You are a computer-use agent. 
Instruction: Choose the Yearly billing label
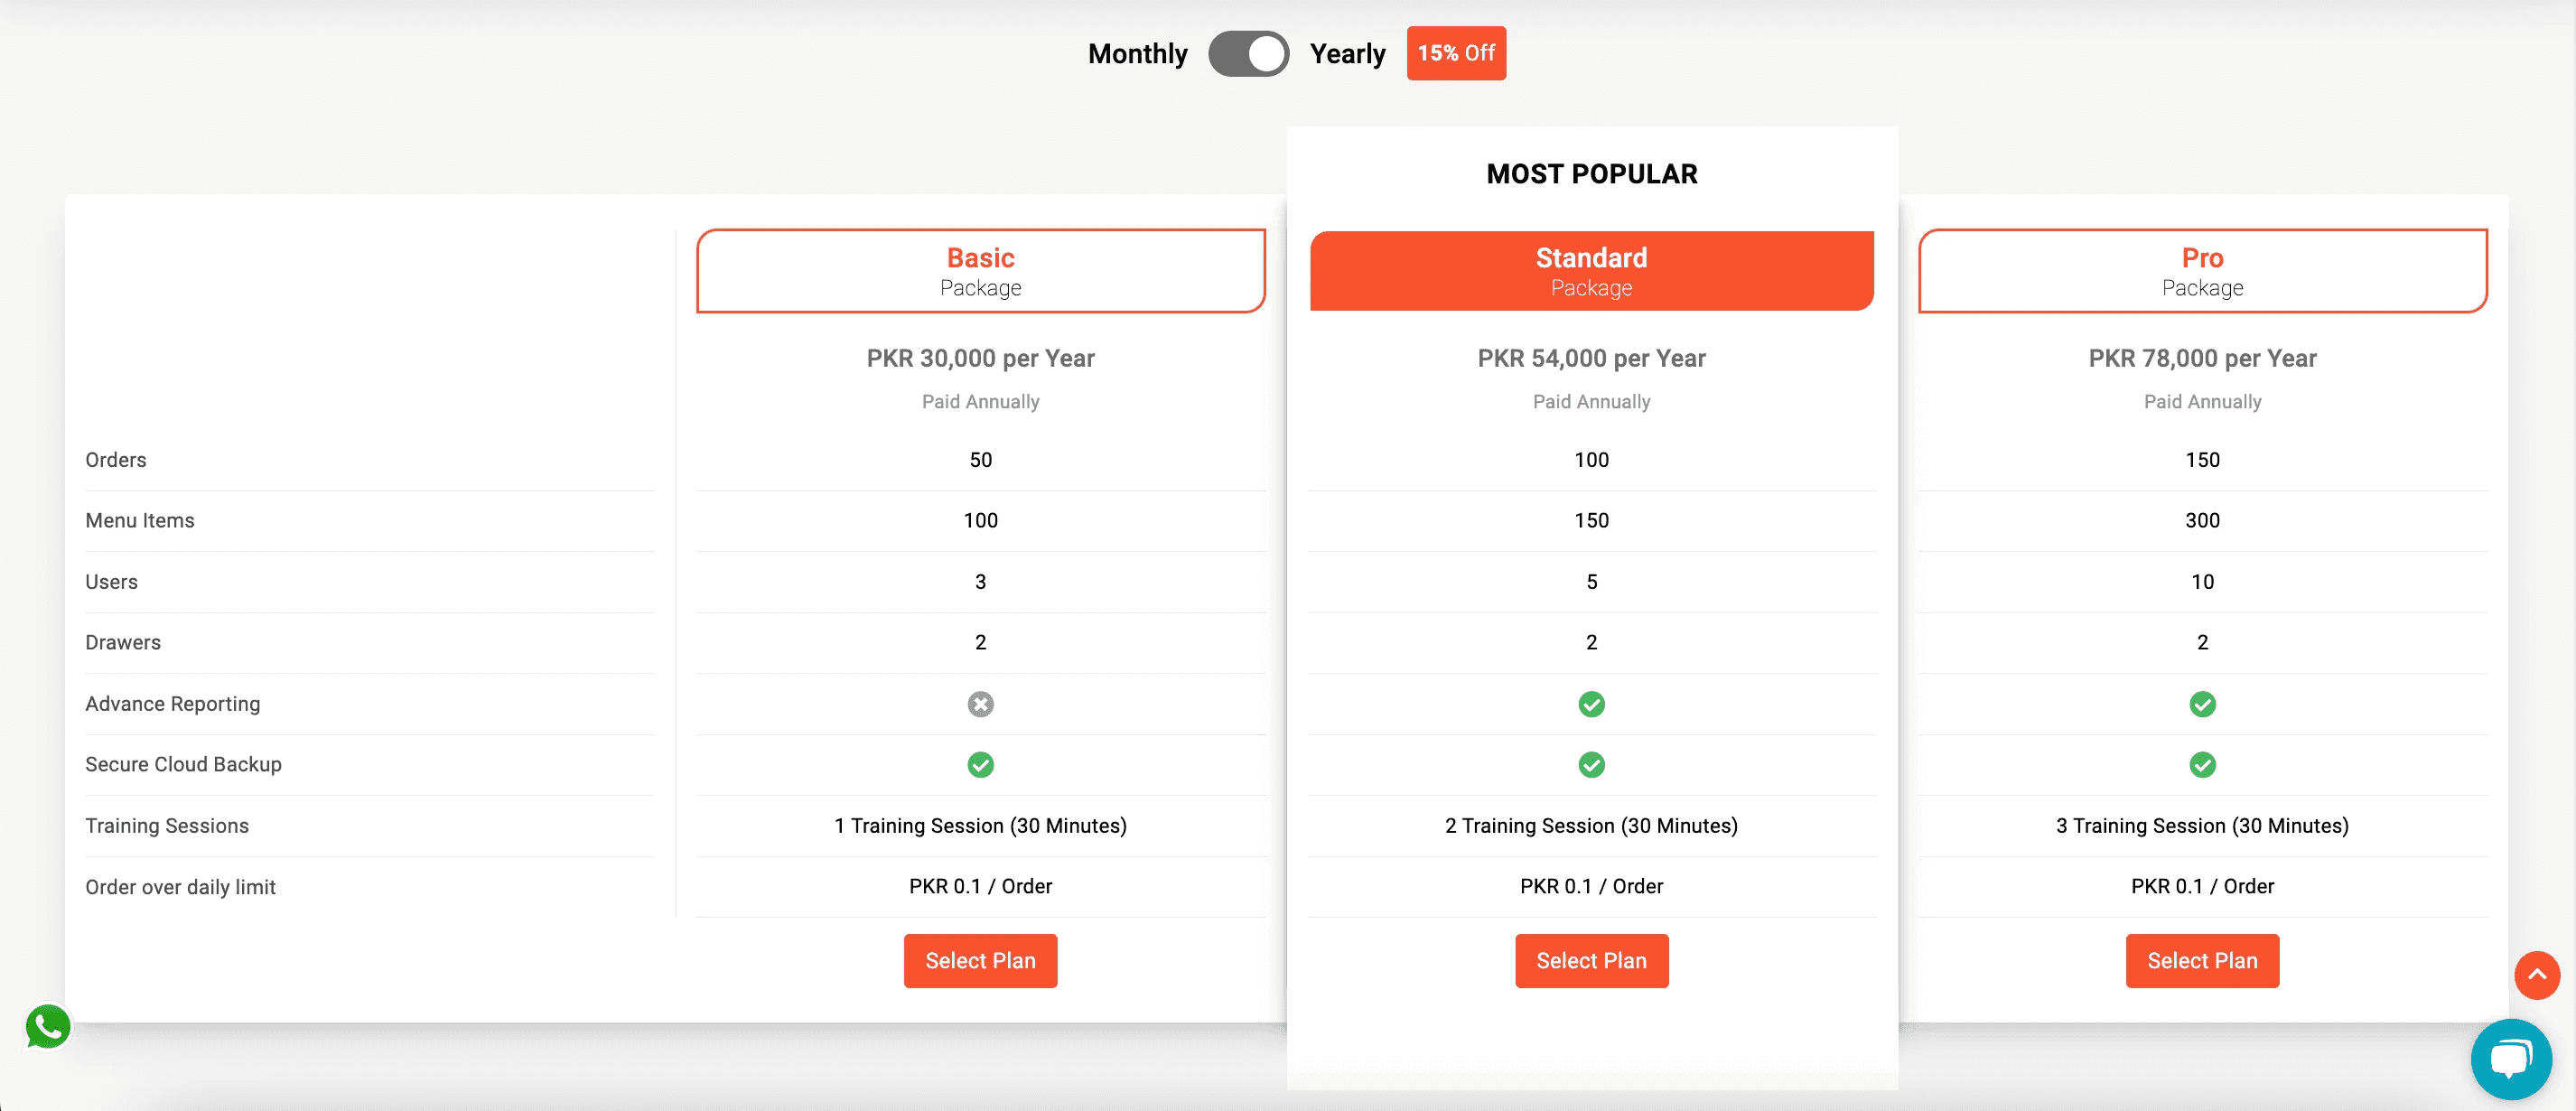click(x=1347, y=54)
